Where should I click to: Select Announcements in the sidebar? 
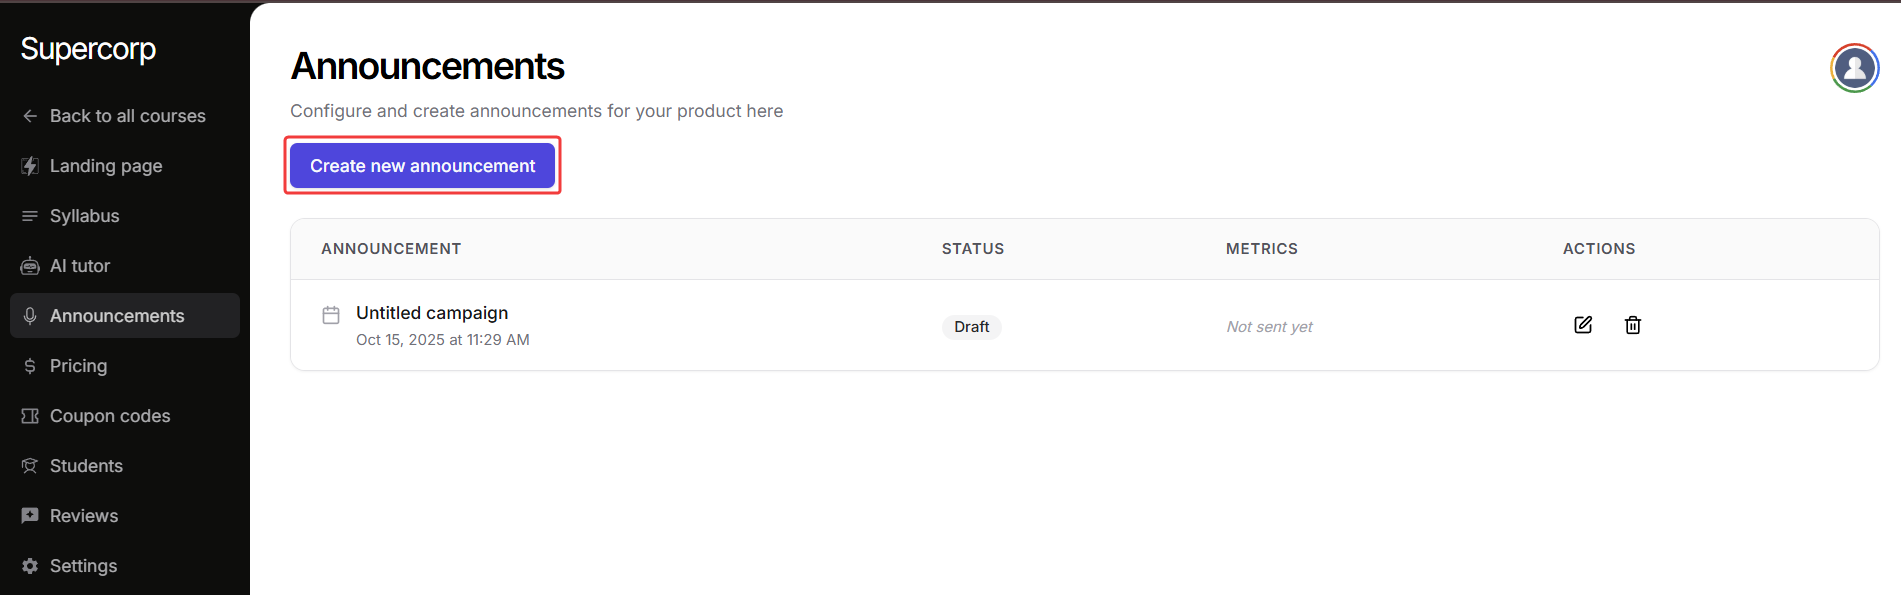[117, 316]
